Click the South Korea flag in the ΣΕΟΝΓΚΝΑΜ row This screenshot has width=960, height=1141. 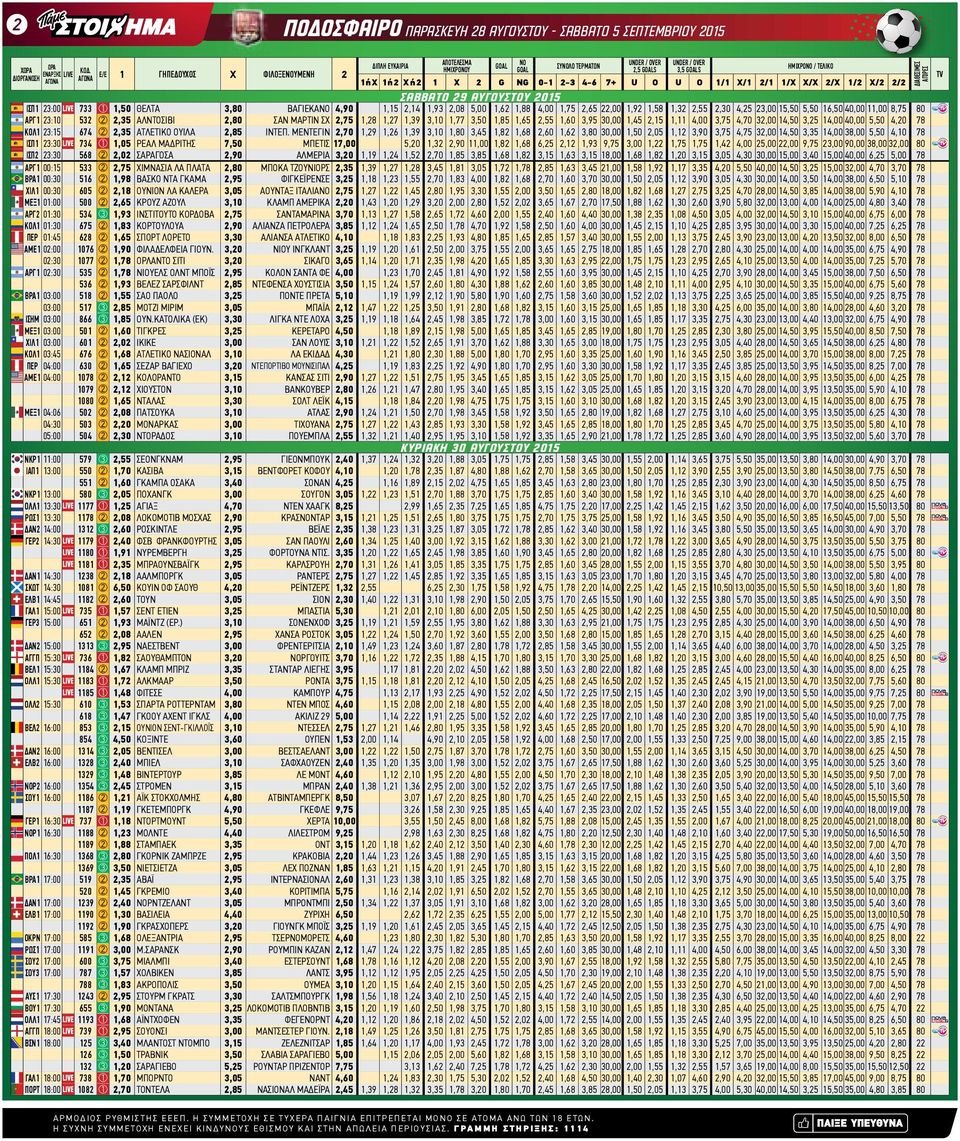tap(17, 459)
